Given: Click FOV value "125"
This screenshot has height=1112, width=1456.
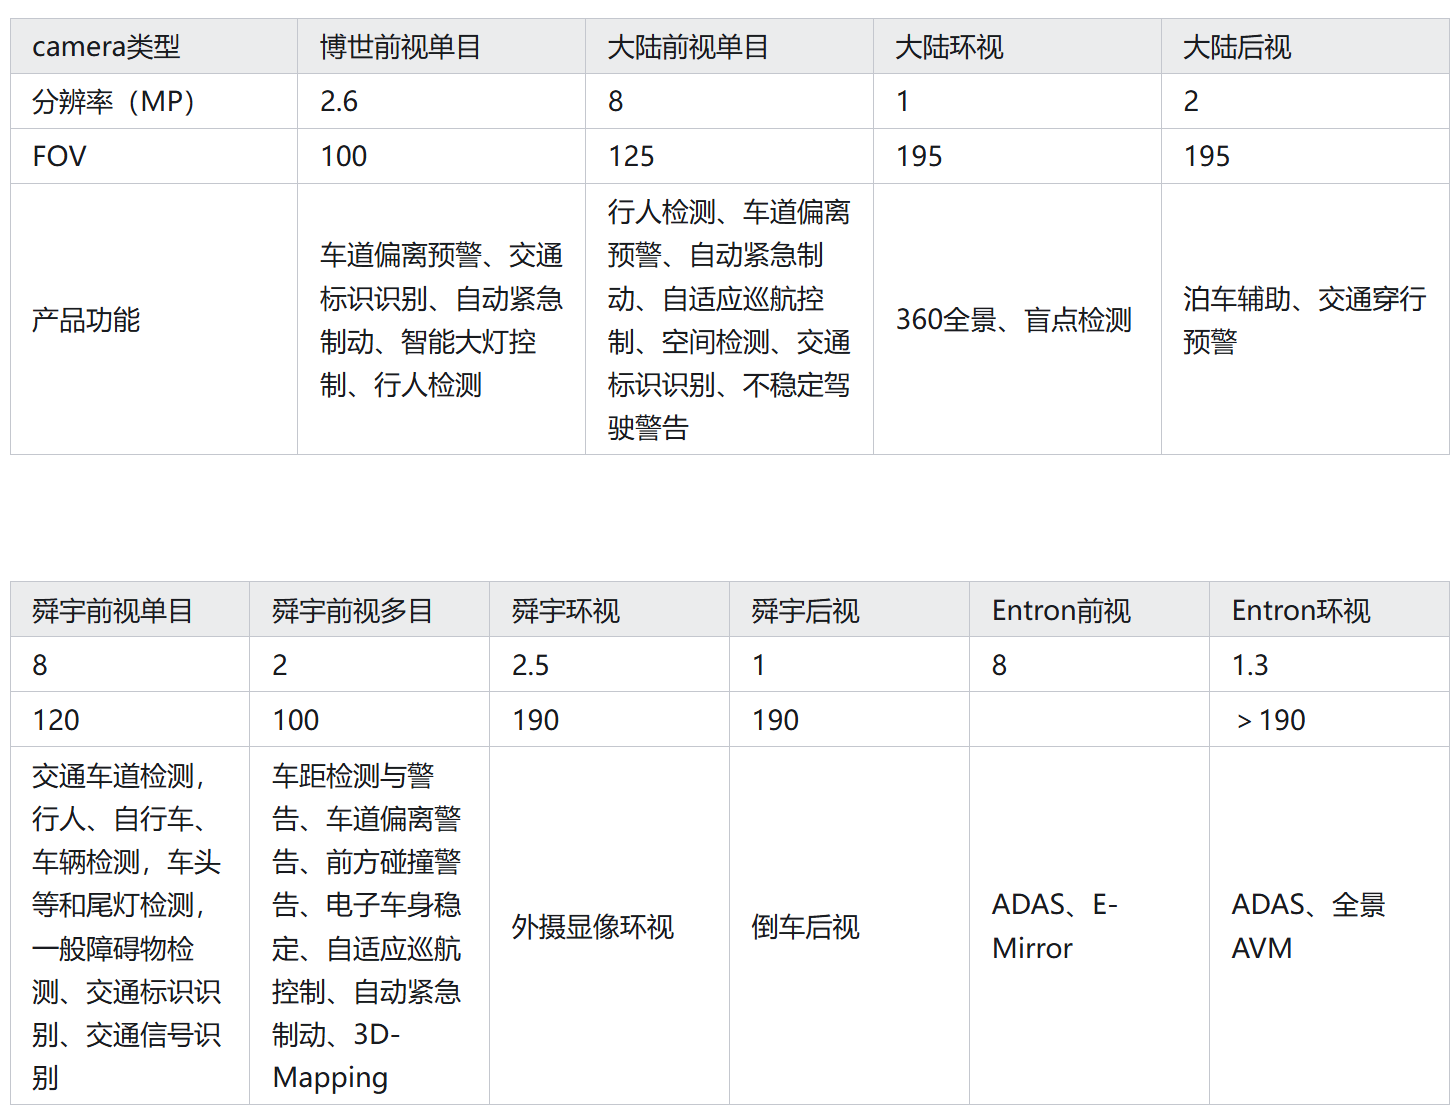Looking at the screenshot, I should point(729,156).
